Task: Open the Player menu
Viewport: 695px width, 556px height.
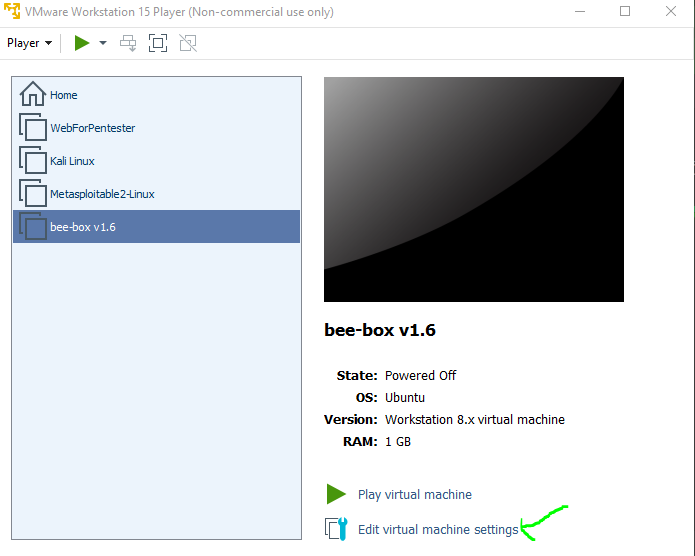Action: 29,43
